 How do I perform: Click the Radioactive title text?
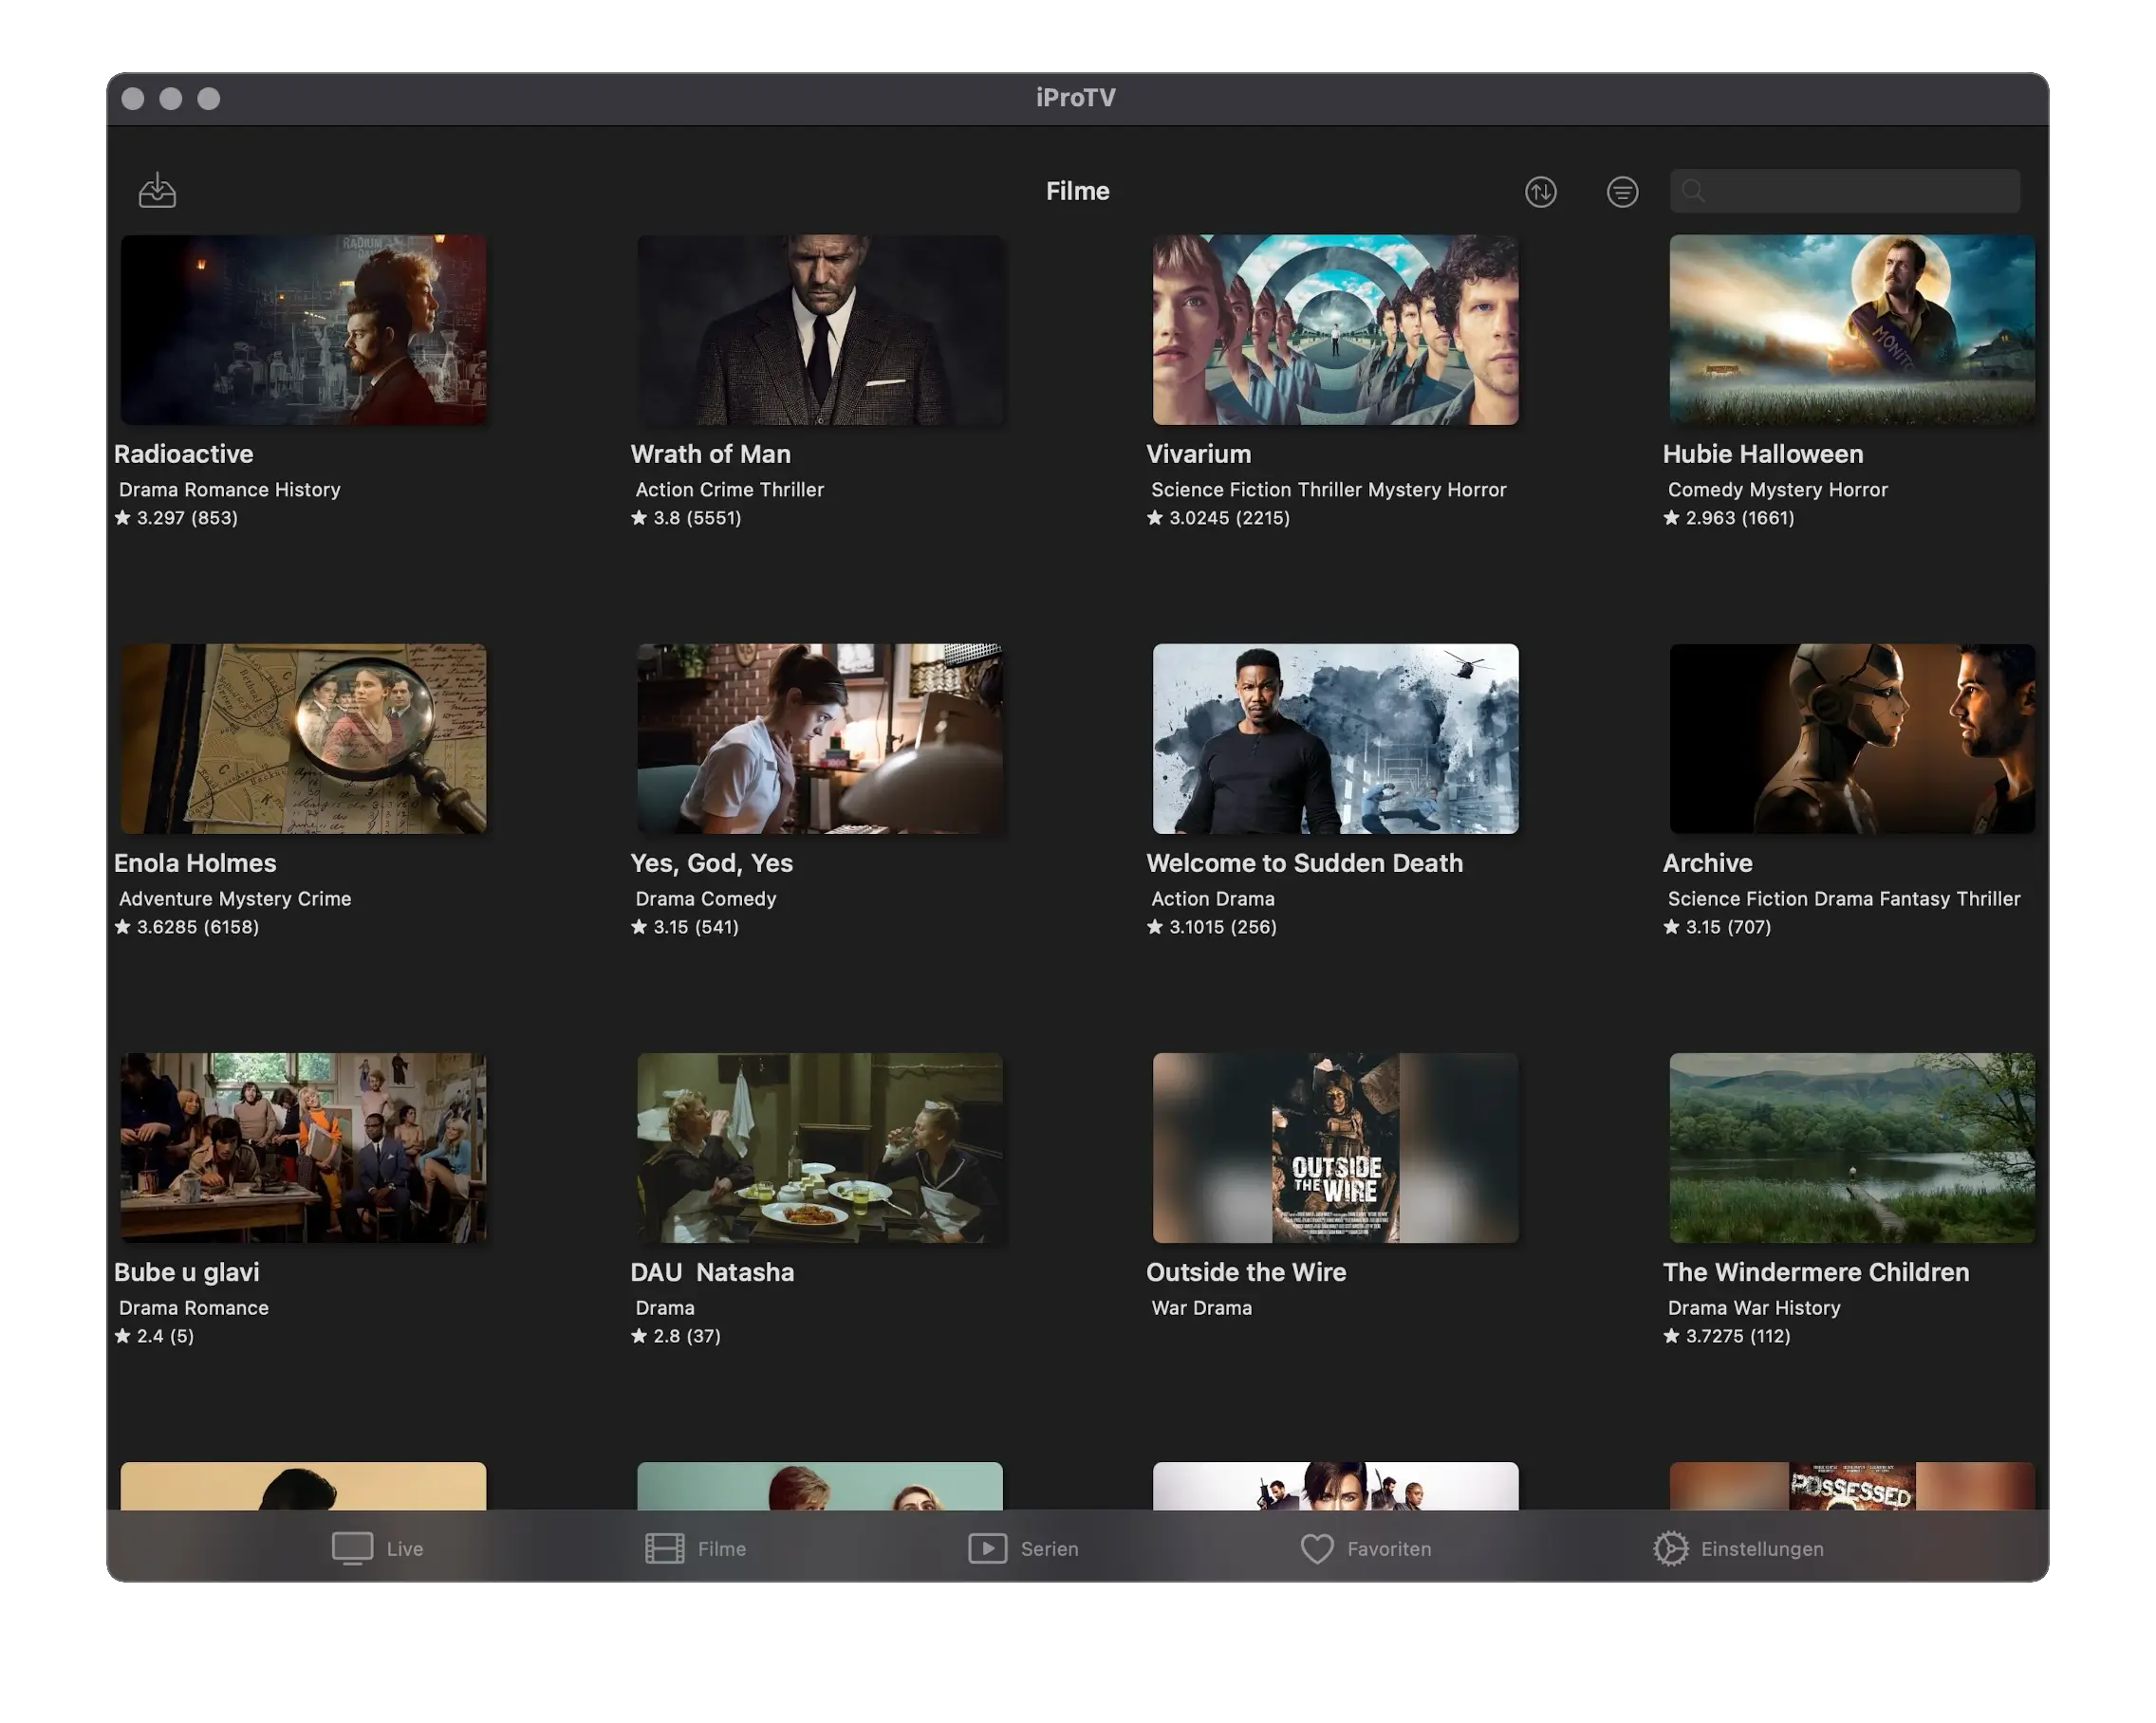[183, 454]
